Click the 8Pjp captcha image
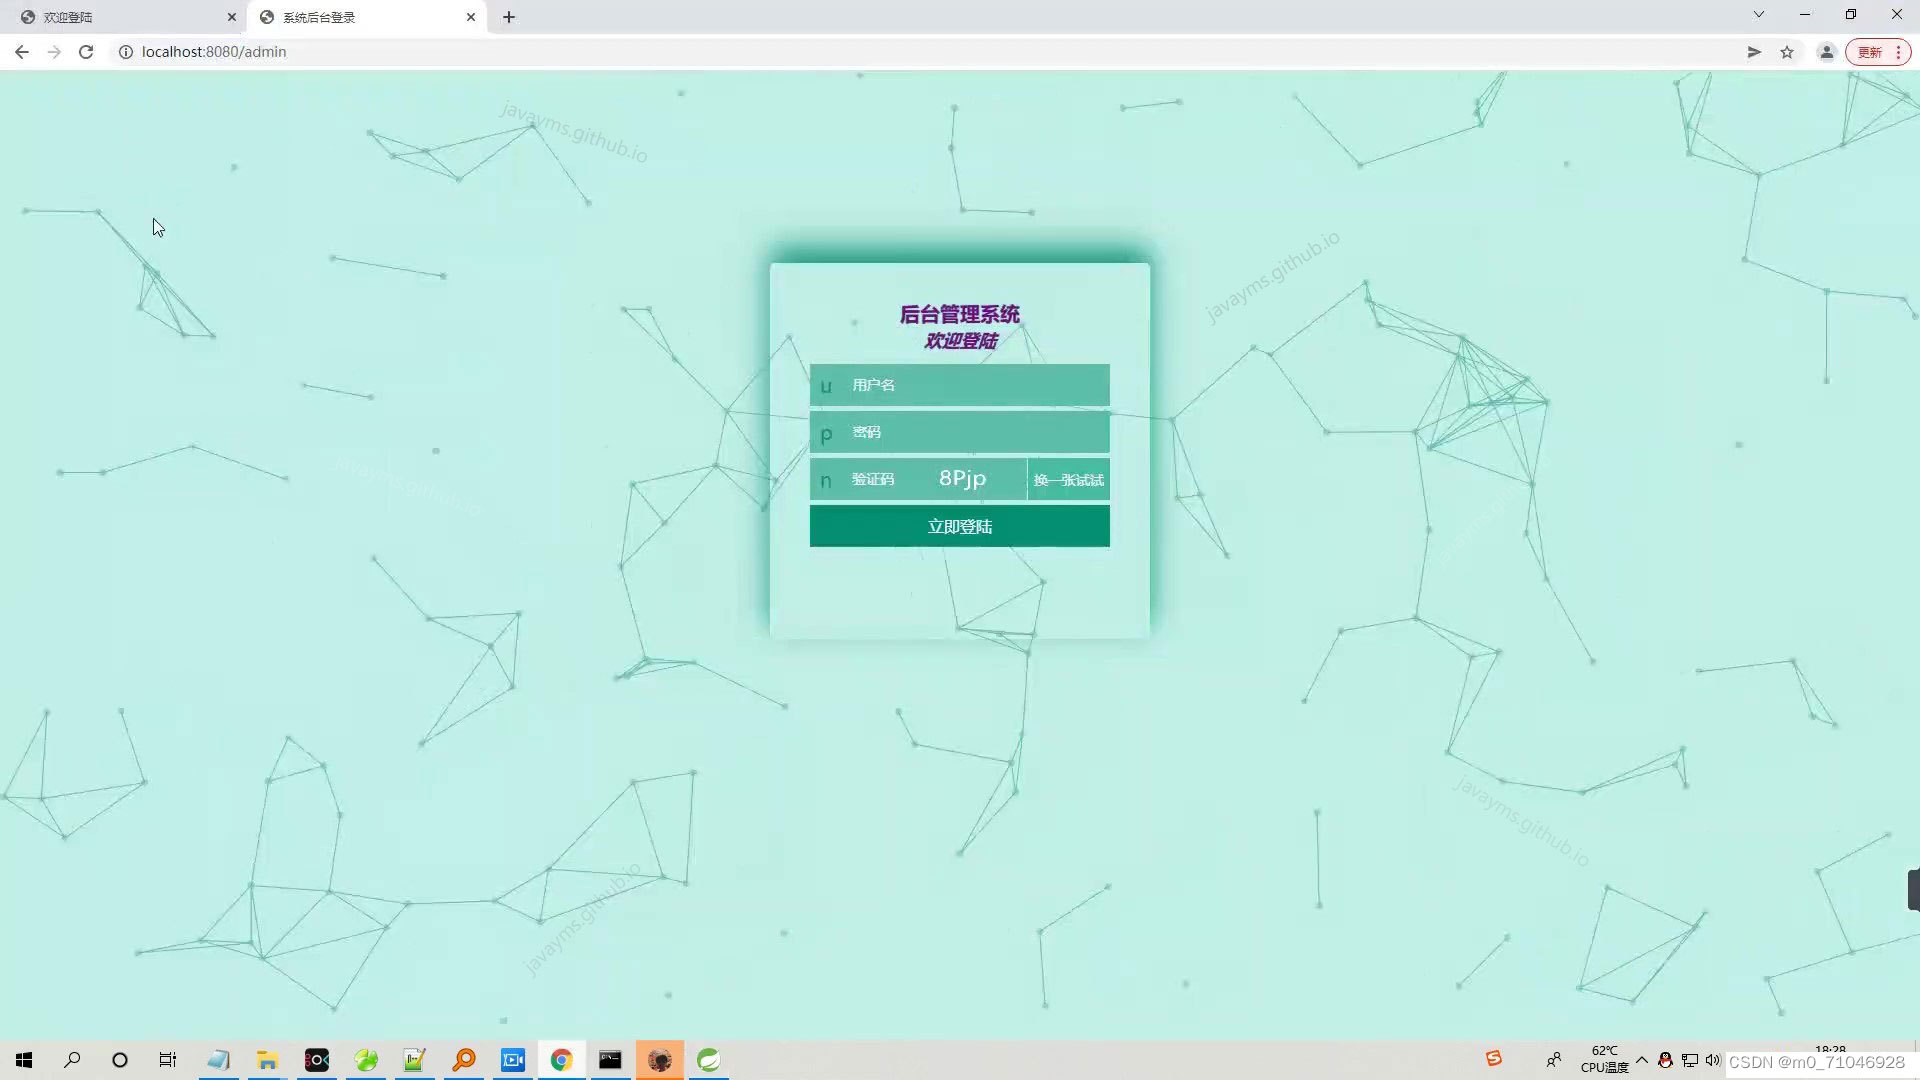The image size is (1920, 1080). click(x=962, y=479)
